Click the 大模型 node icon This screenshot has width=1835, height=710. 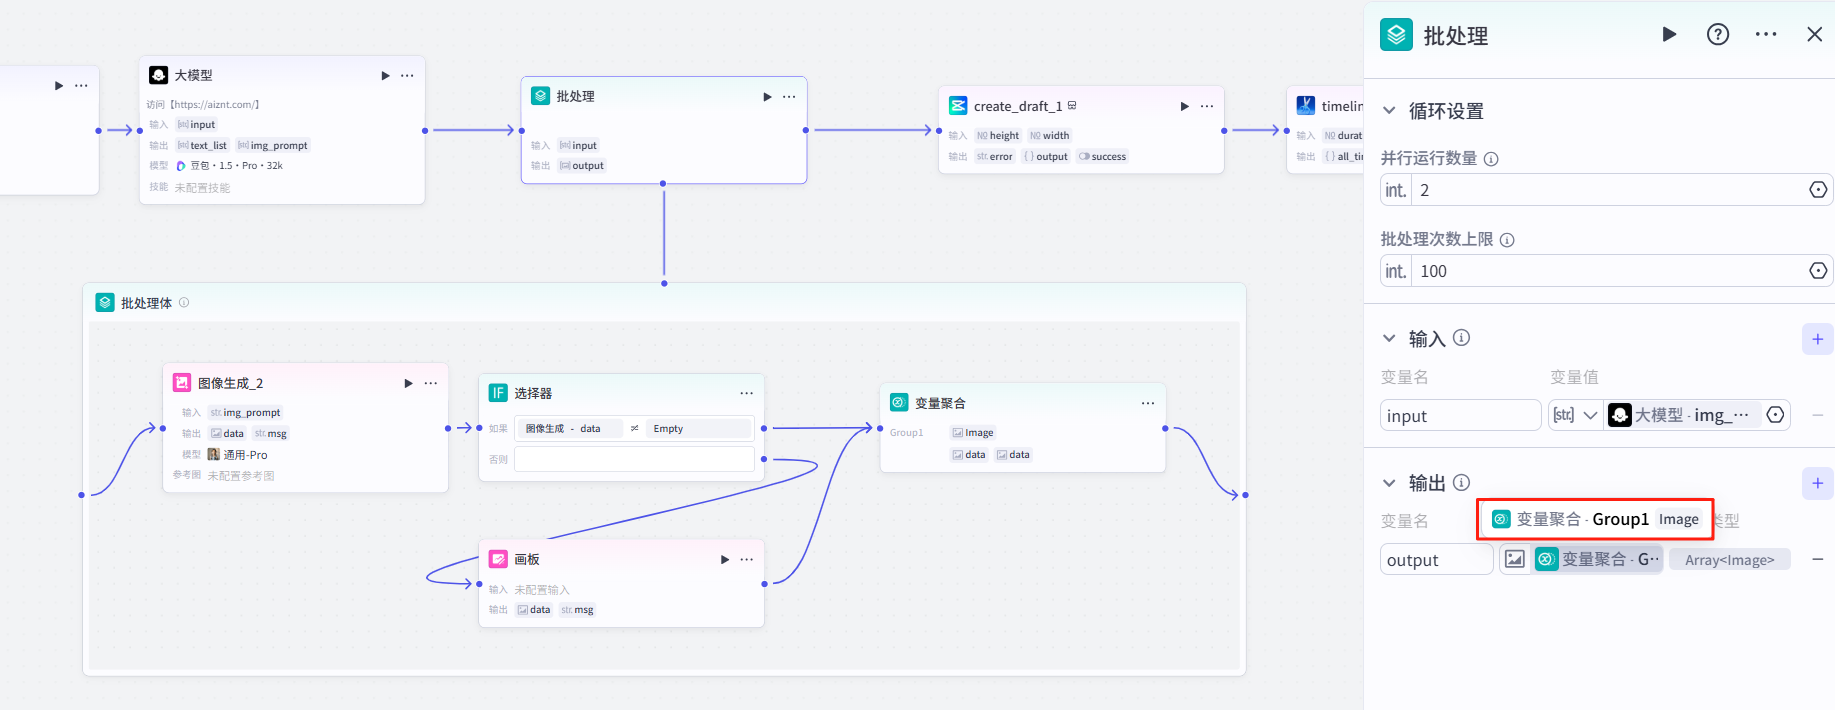pyautogui.click(x=159, y=75)
